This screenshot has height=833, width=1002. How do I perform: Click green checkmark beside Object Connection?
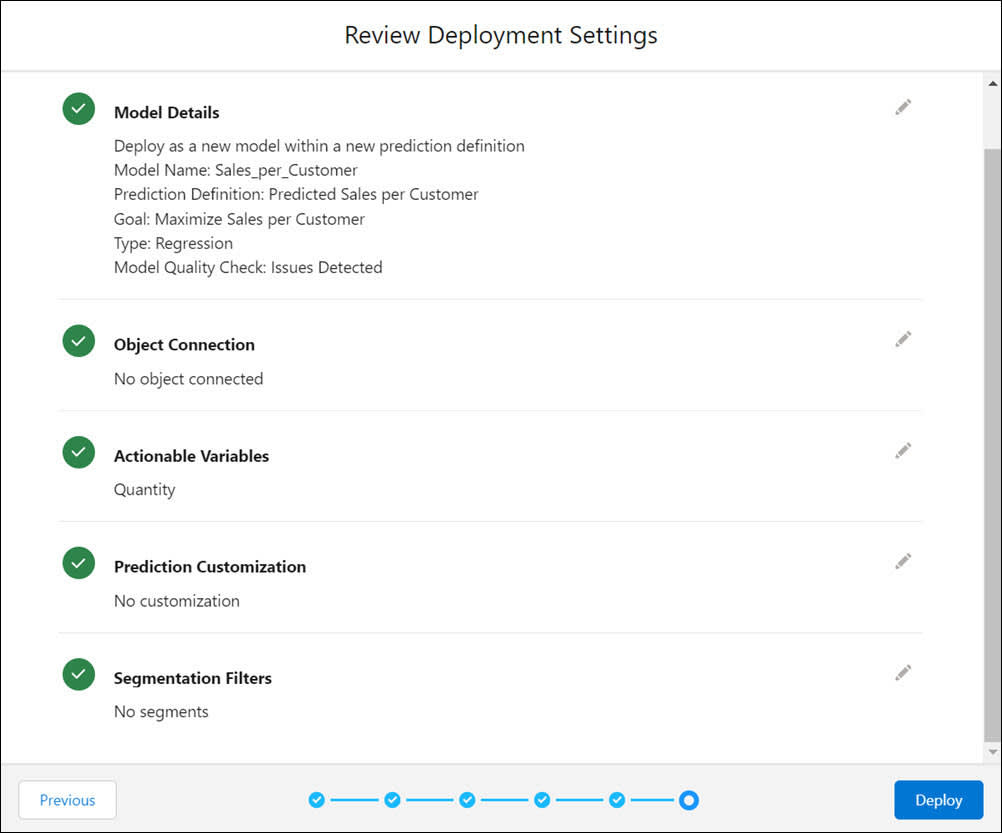(x=79, y=341)
